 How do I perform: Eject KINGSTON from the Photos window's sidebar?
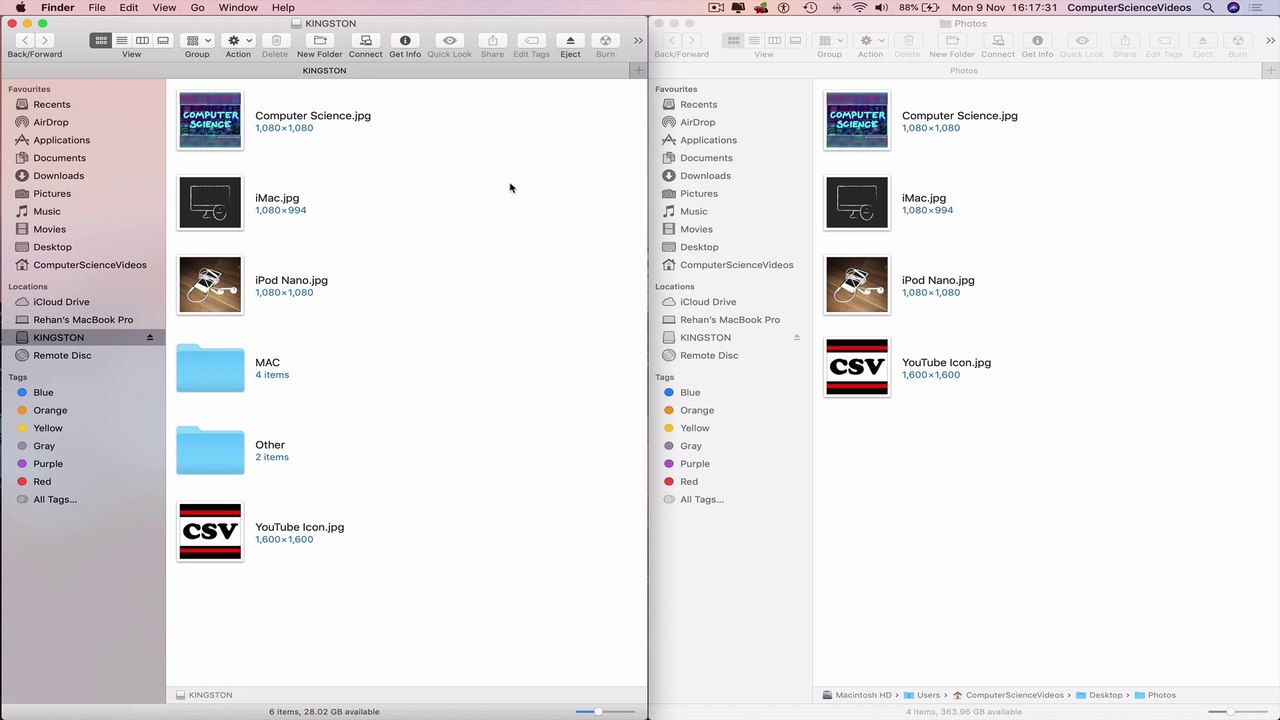pos(797,338)
